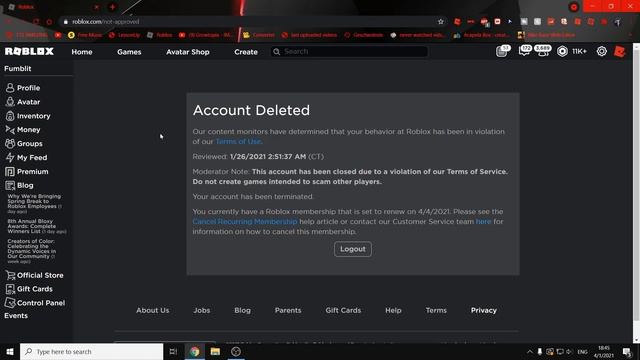640x360 pixels.
Task: Go to Inventory in the sidebar
Action: point(28,116)
